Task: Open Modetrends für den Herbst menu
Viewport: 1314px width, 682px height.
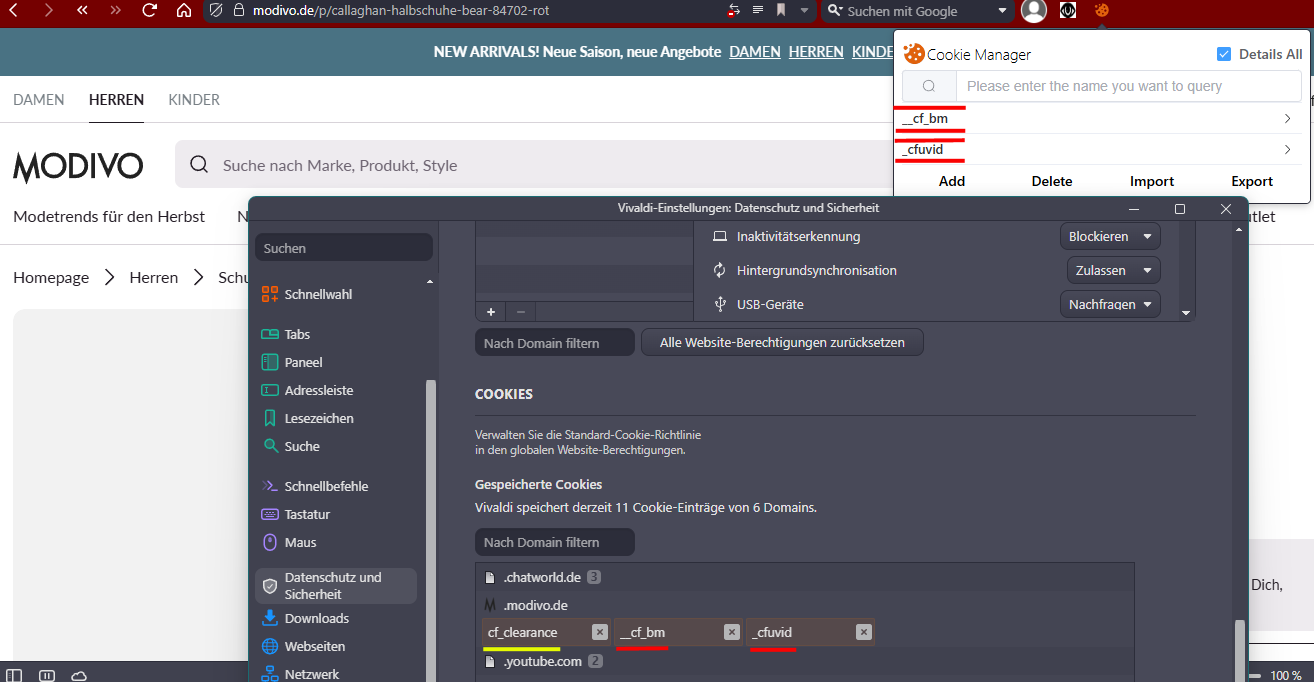Action: tap(109, 216)
